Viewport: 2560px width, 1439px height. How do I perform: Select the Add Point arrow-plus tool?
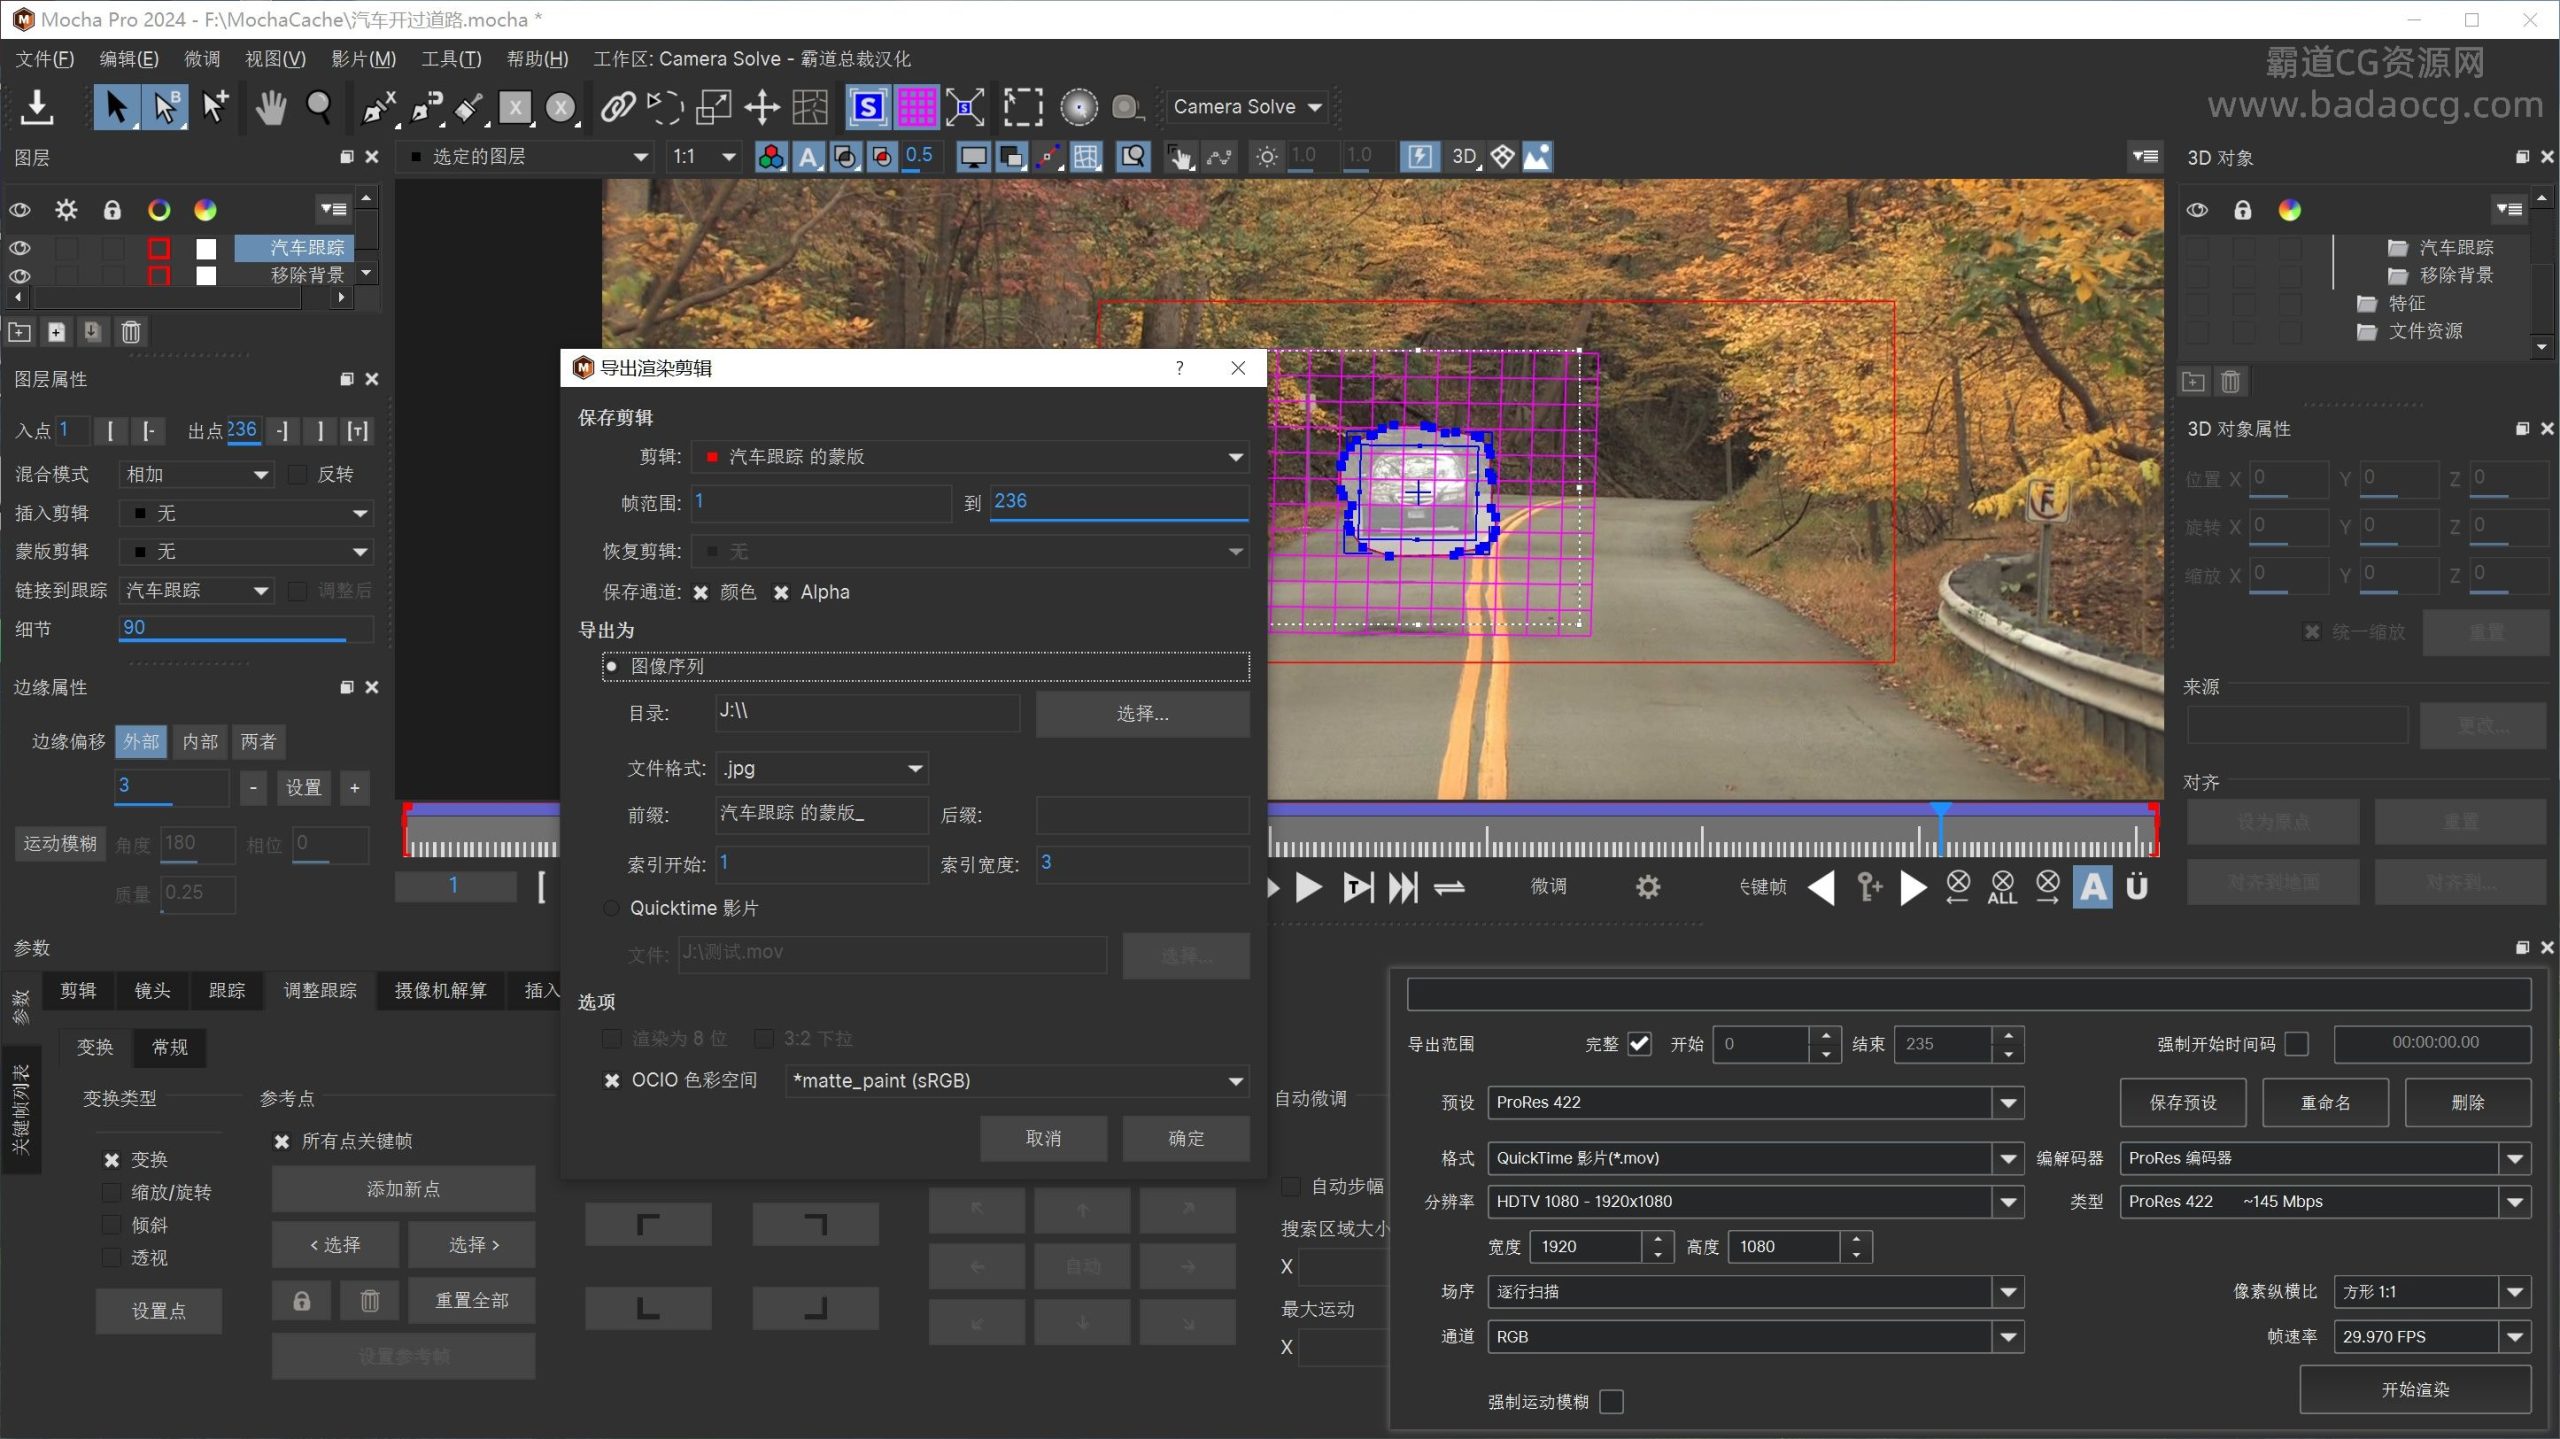pyautogui.click(x=214, y=107)
